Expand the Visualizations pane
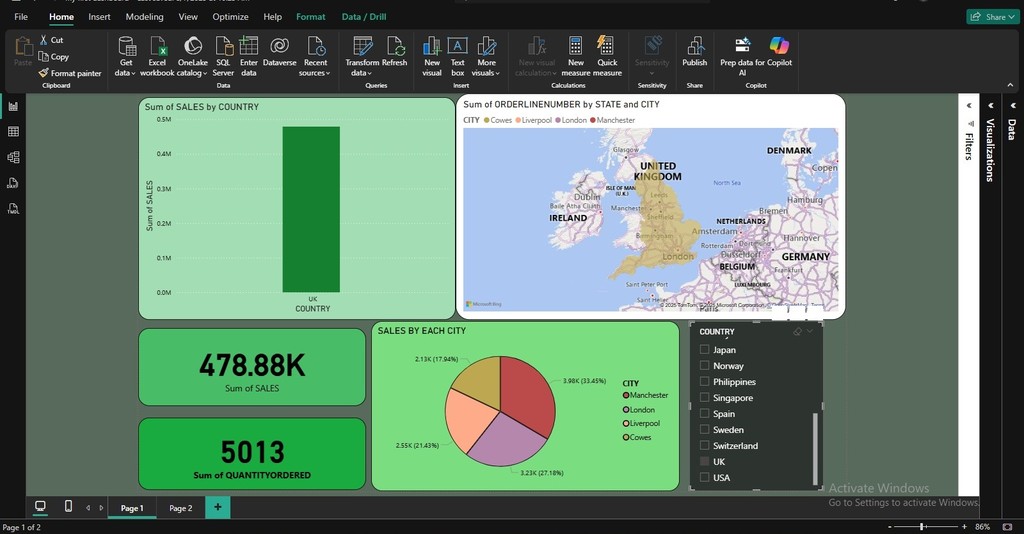The height and width of the screenshot is (534, 1024). coord(991,106)
